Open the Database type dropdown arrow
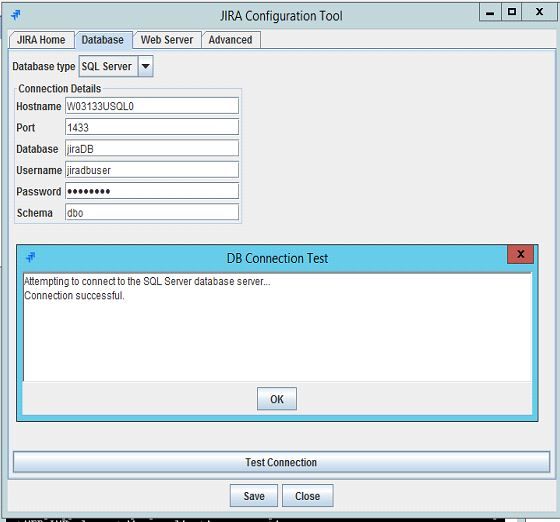 145,66
